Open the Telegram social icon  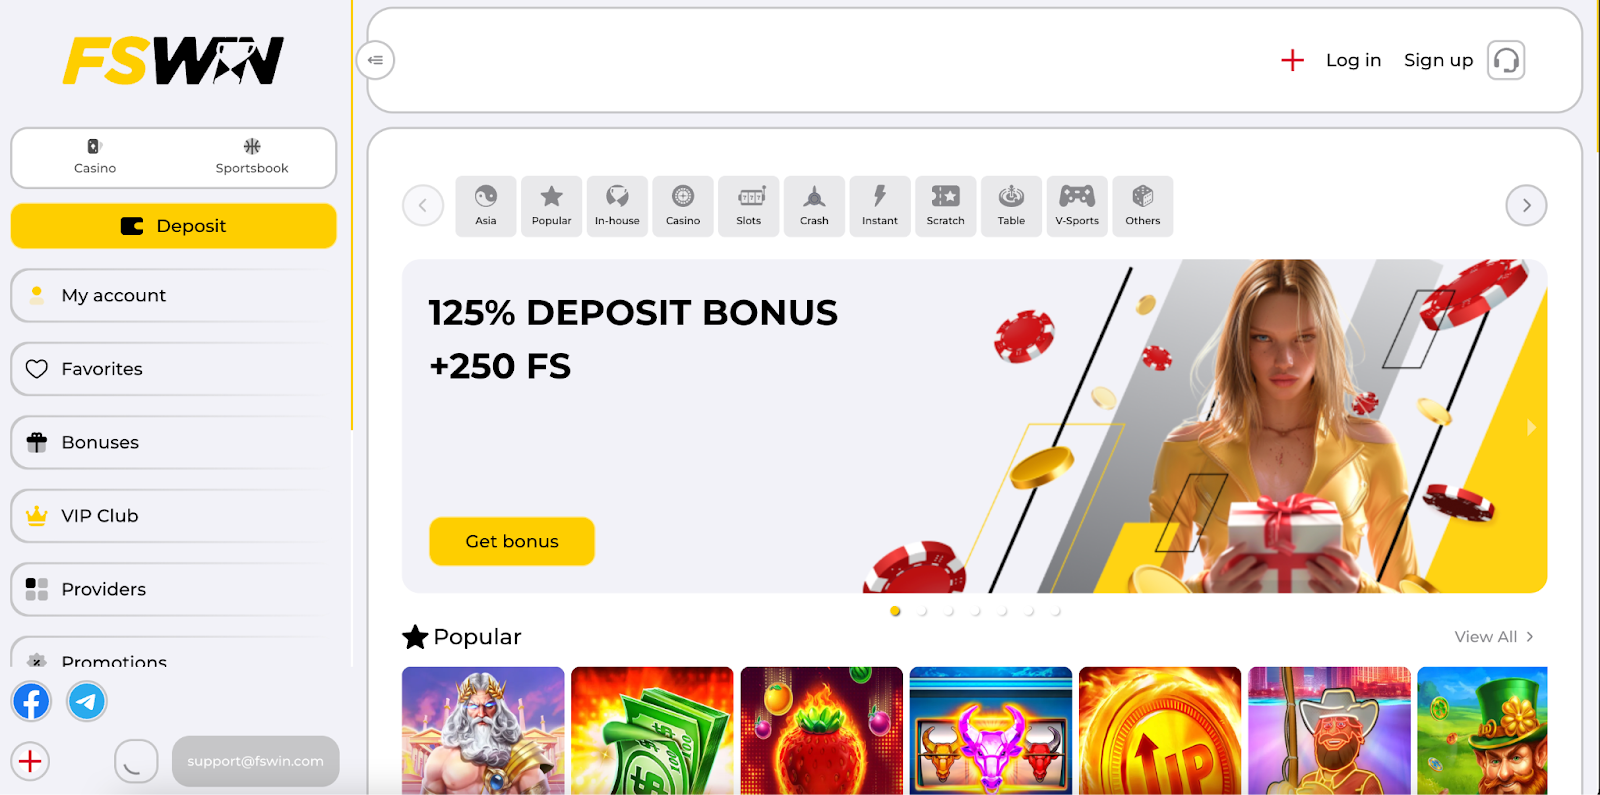click(87, 701)
